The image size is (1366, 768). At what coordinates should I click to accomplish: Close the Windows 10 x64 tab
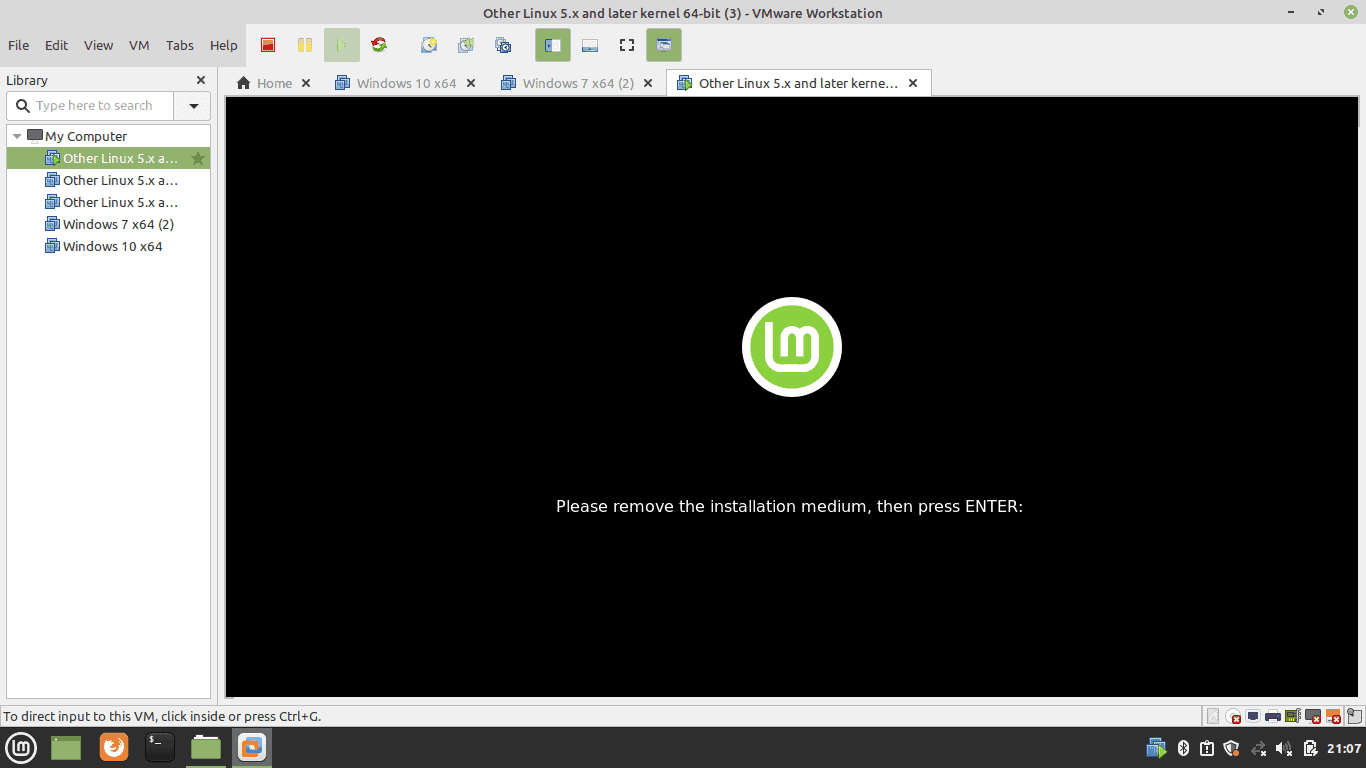coord(471,83)
